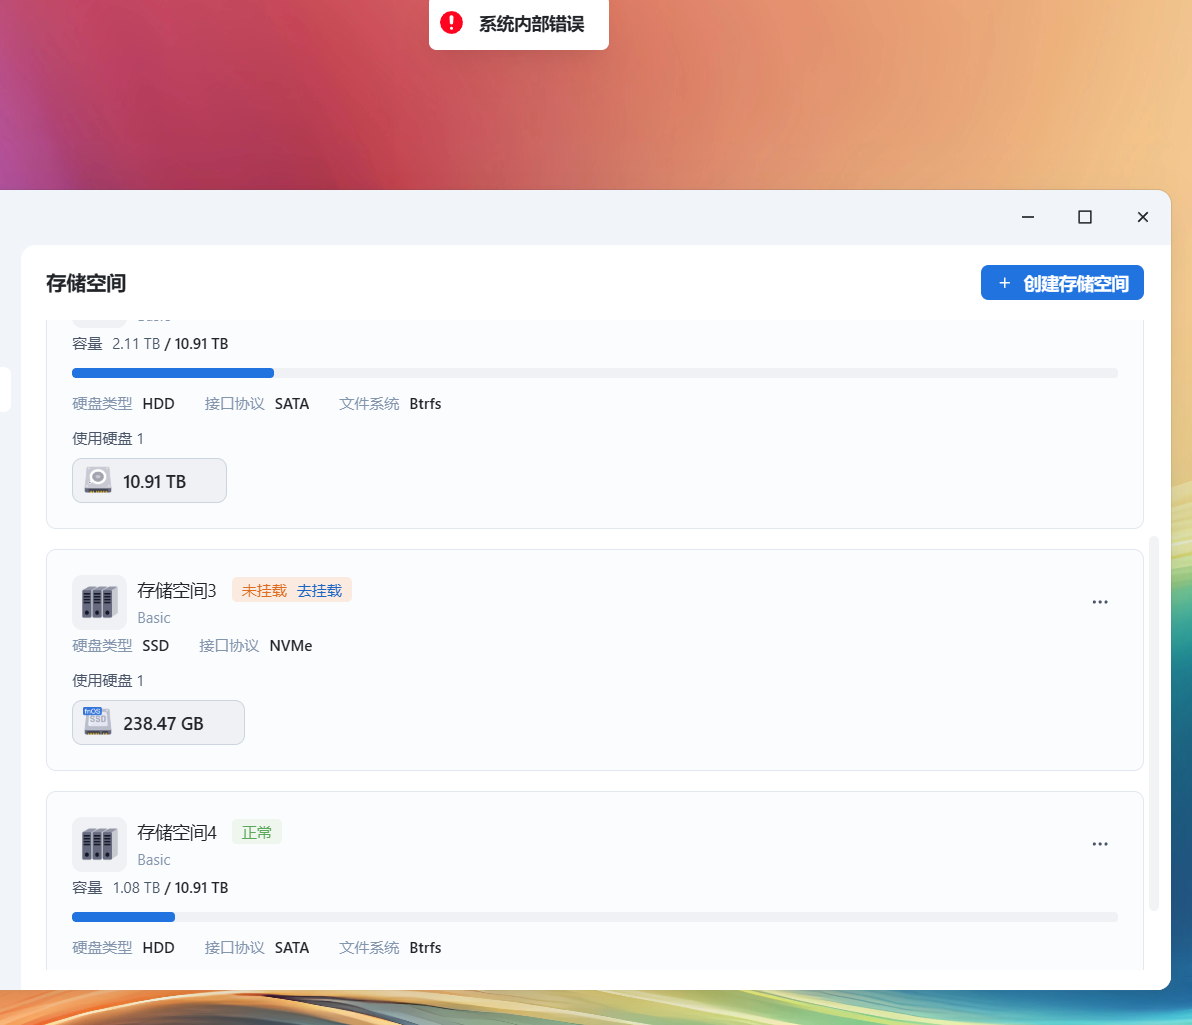
Task: Click the 1.08 TB capacity usage bar
Action: pyautogui.click(x=594, y=917)
